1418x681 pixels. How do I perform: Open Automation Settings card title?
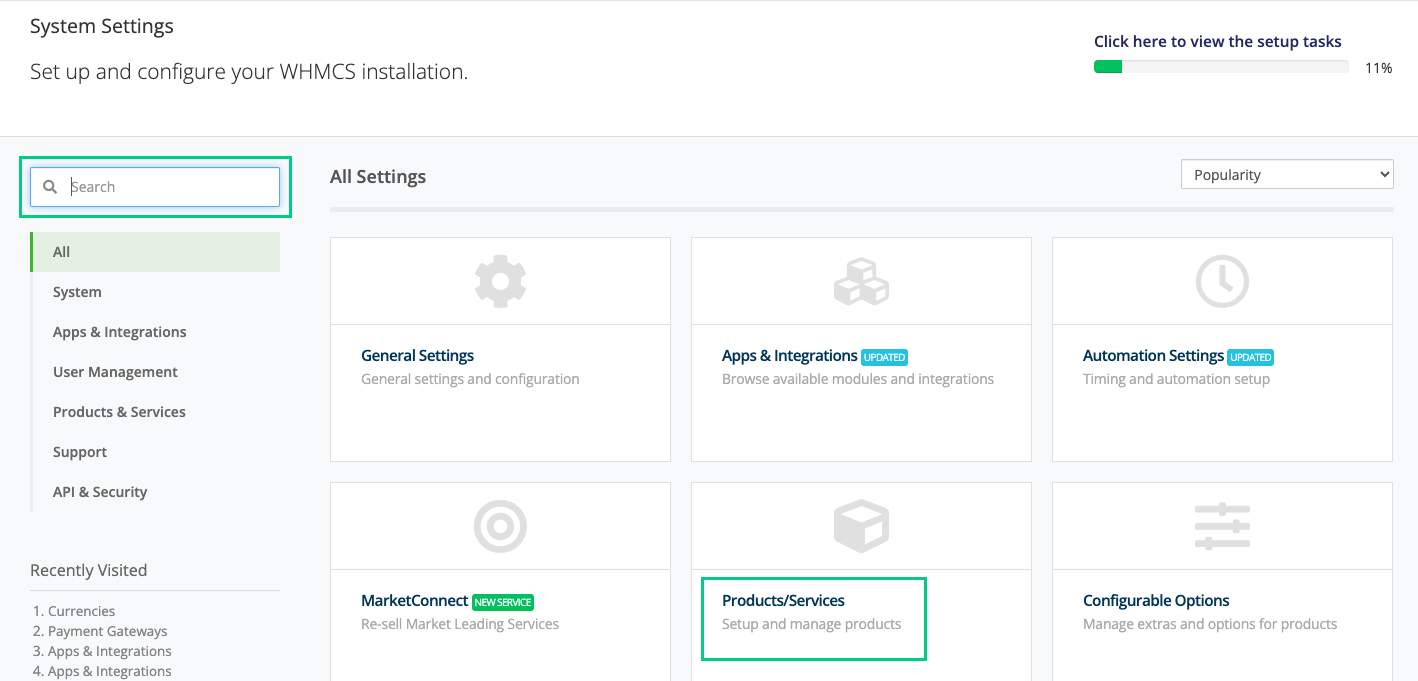1153,355
